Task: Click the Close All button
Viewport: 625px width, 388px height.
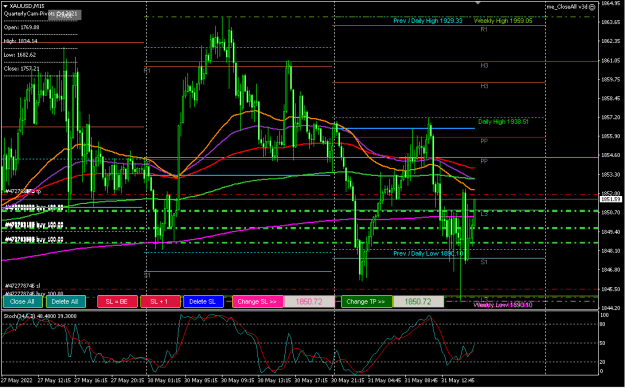Action: point(23,302)
